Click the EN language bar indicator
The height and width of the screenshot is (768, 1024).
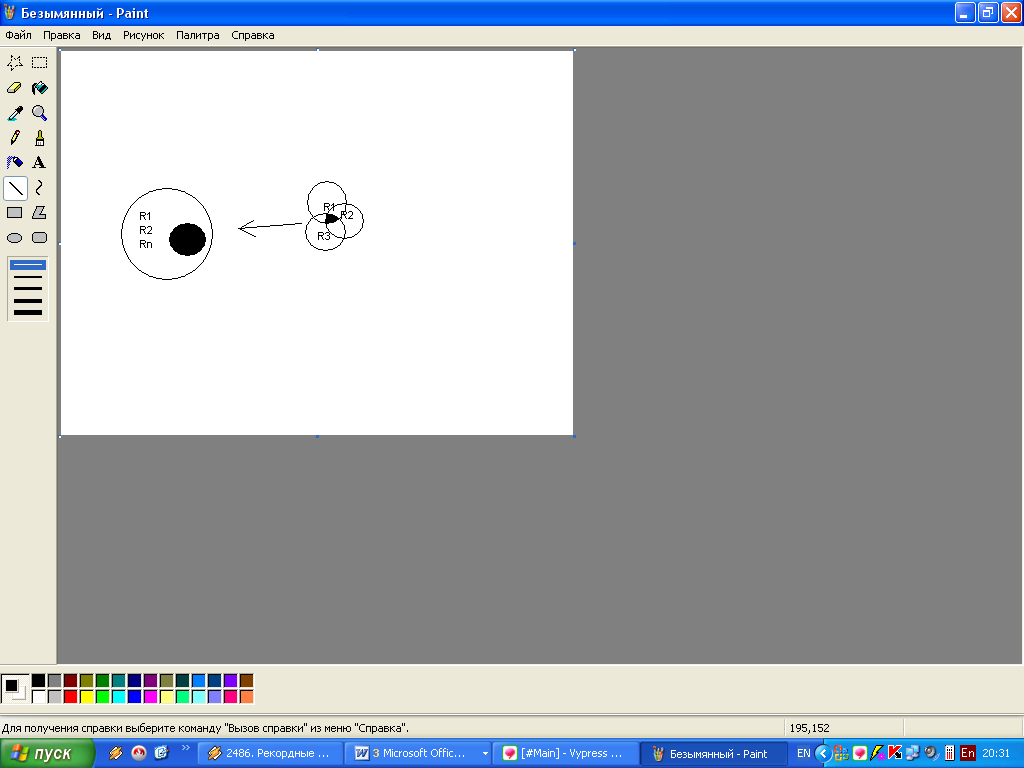(803, 754)
